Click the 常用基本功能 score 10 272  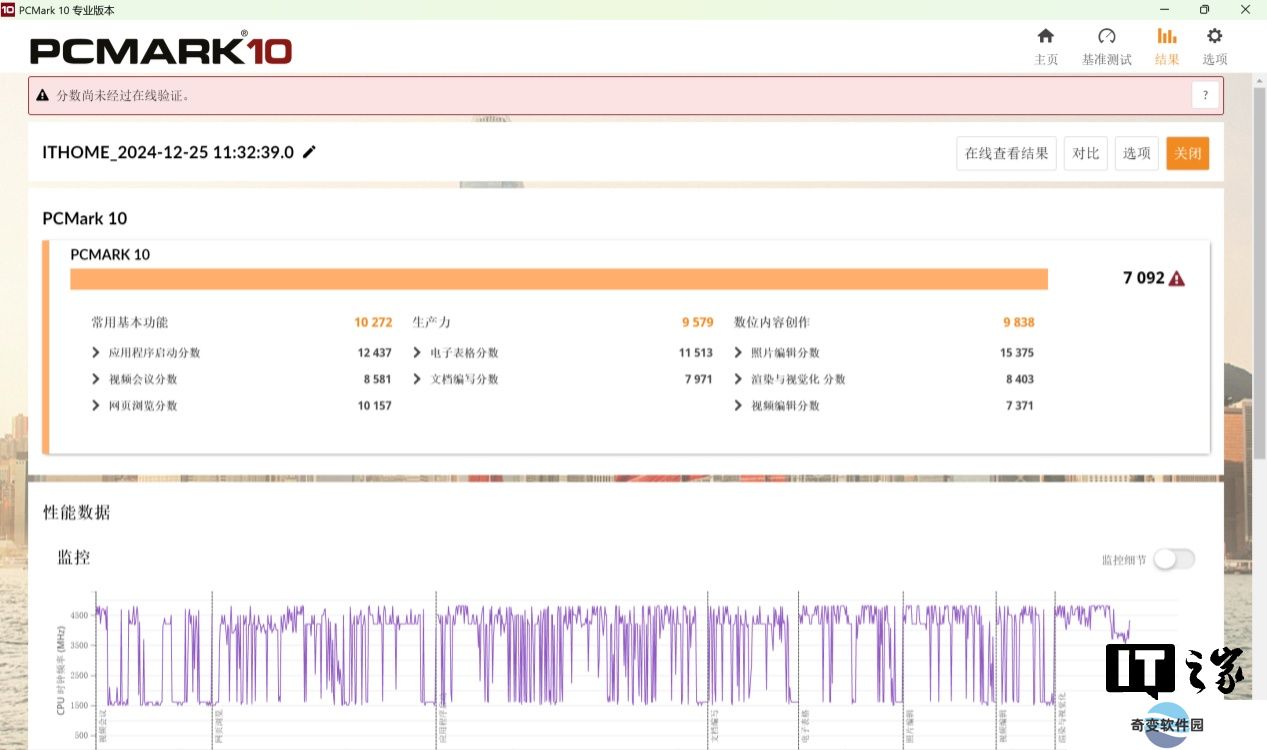coord(373,322)
